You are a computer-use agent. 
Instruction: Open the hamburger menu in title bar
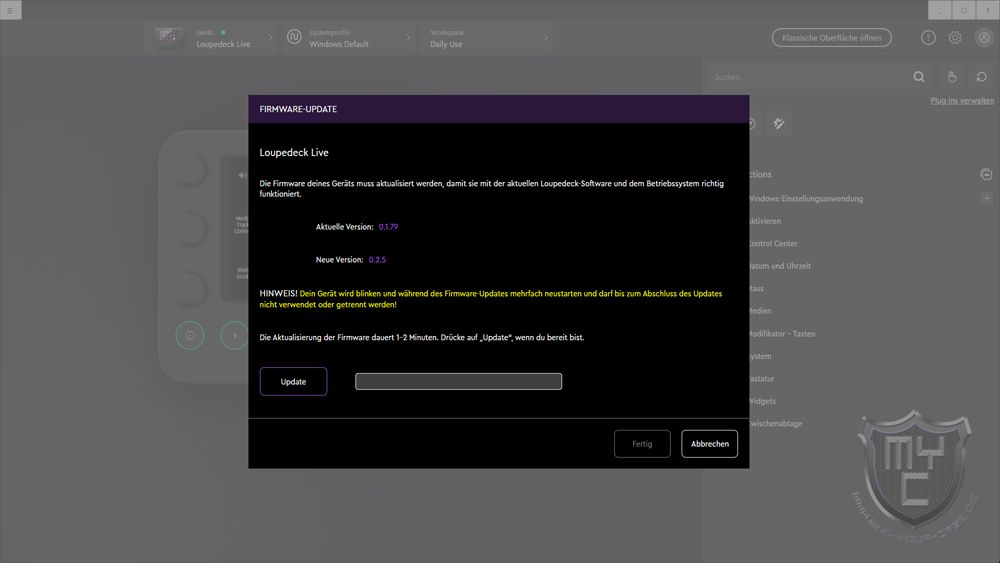[10, 10]
